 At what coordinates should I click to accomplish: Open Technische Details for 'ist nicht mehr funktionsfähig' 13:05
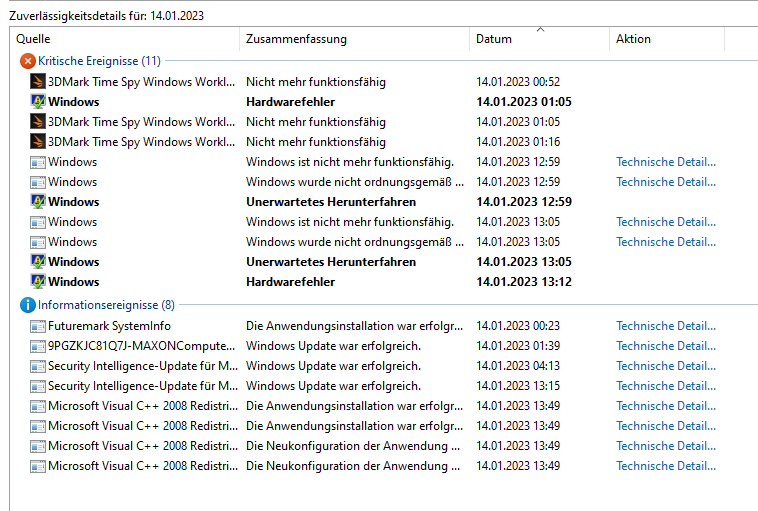tap(666, 222)
